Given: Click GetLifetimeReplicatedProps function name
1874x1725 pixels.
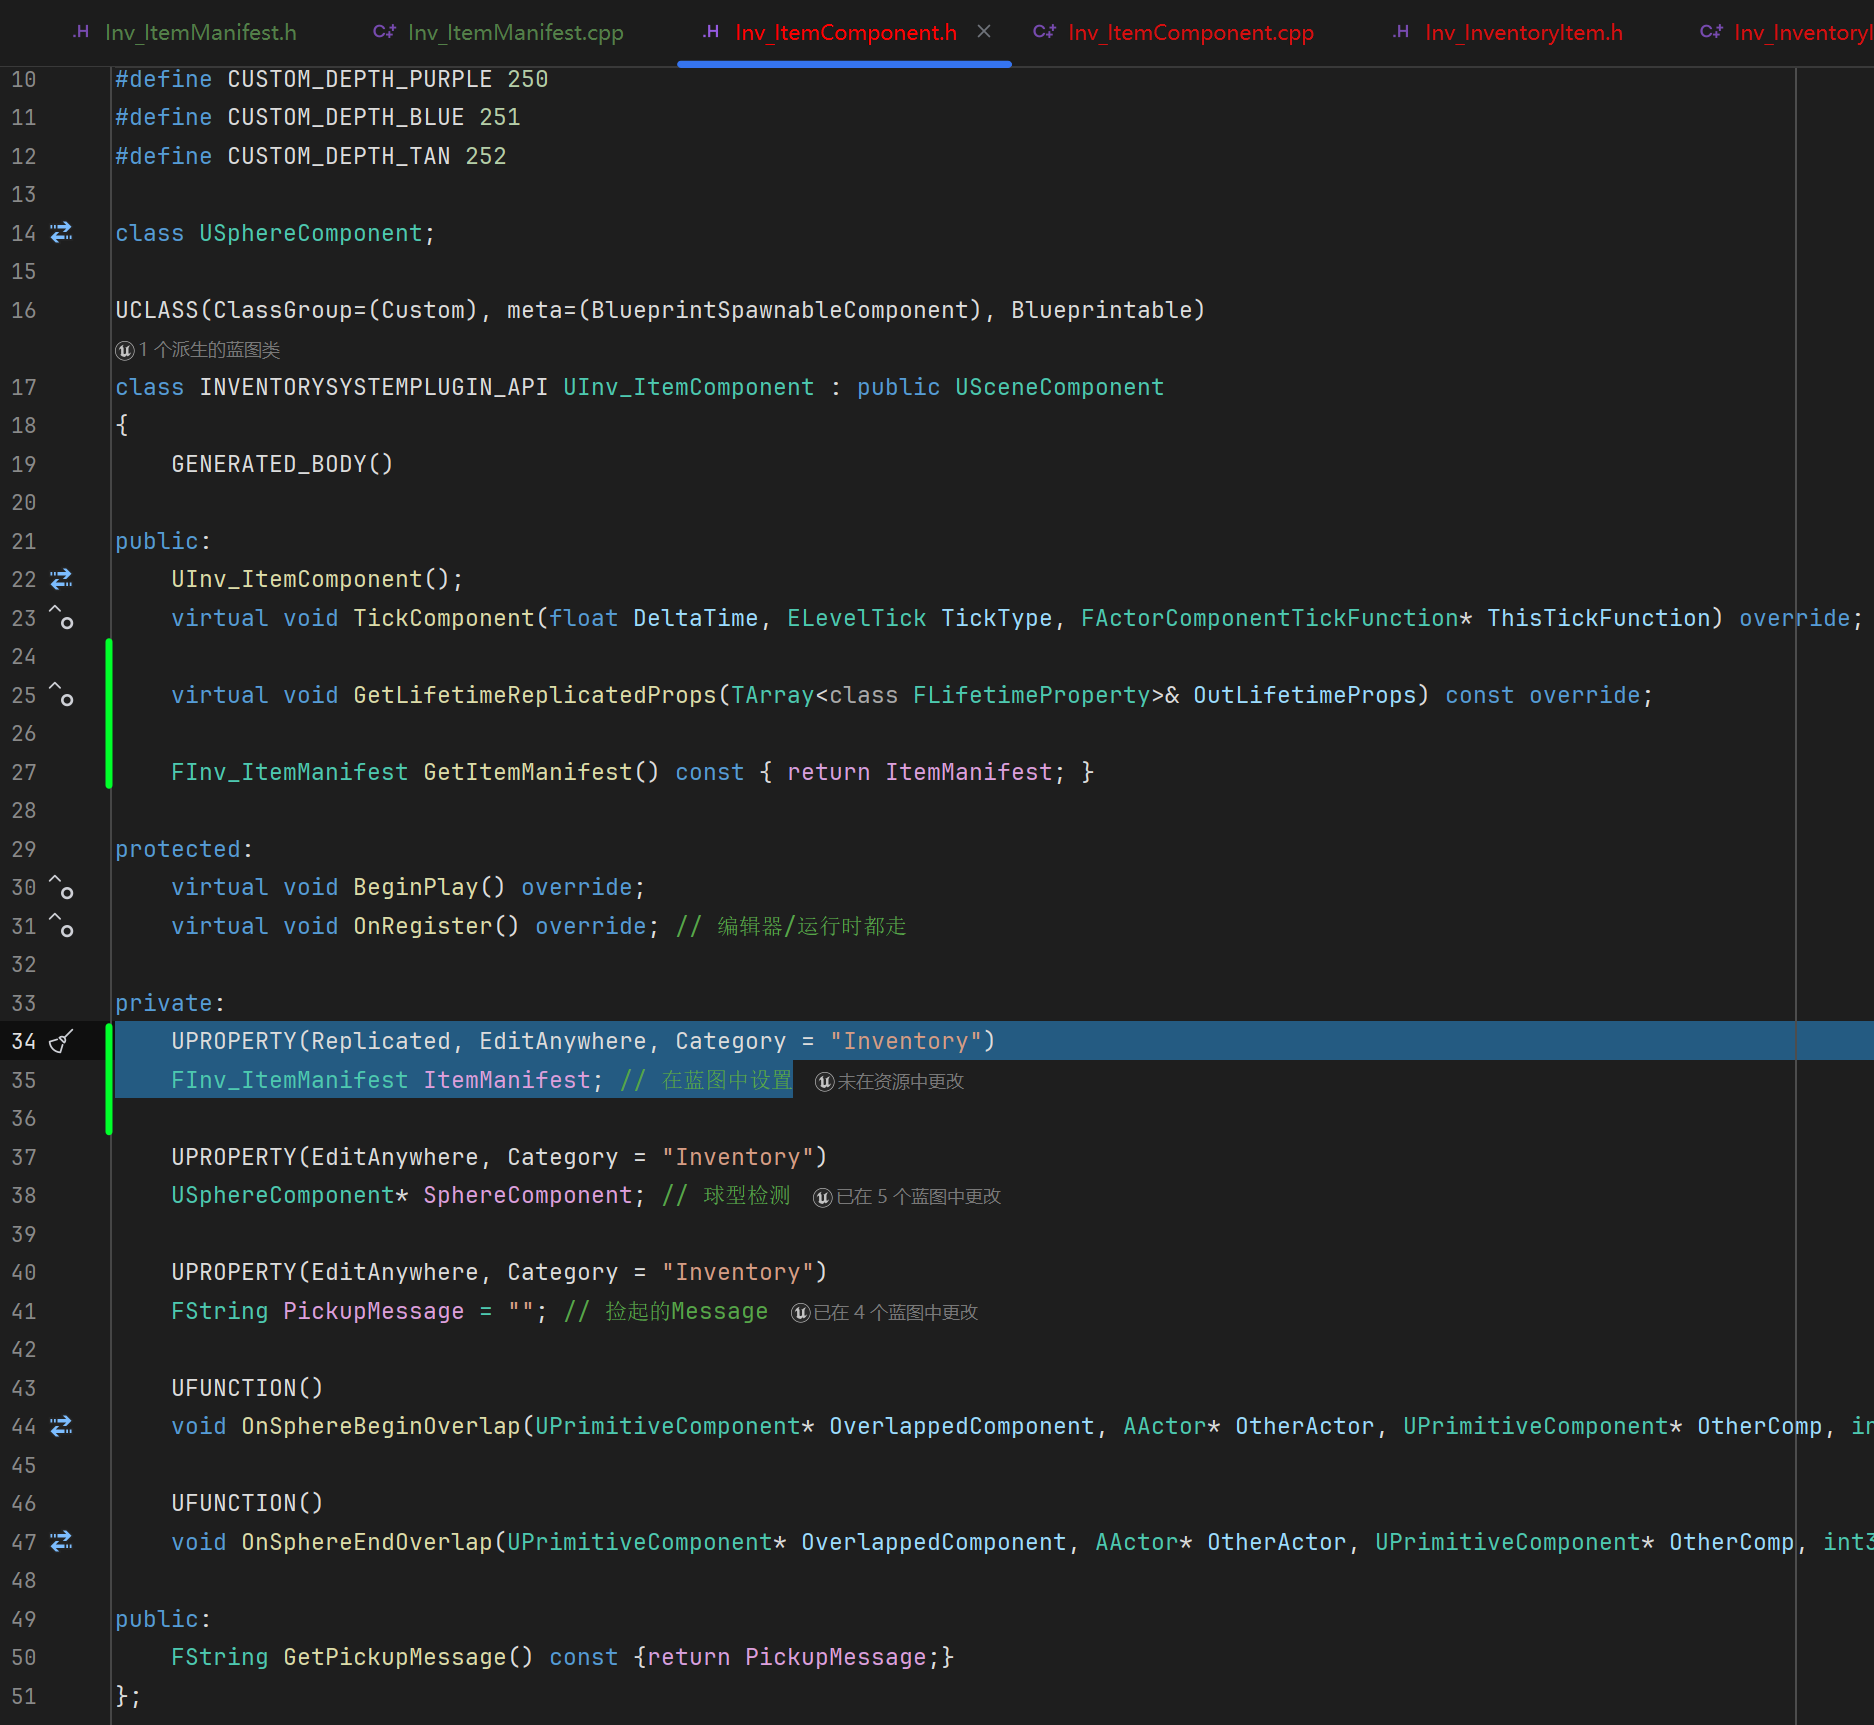Looking at the screenshot, I should pyautogui.click(x=535, y=695).
